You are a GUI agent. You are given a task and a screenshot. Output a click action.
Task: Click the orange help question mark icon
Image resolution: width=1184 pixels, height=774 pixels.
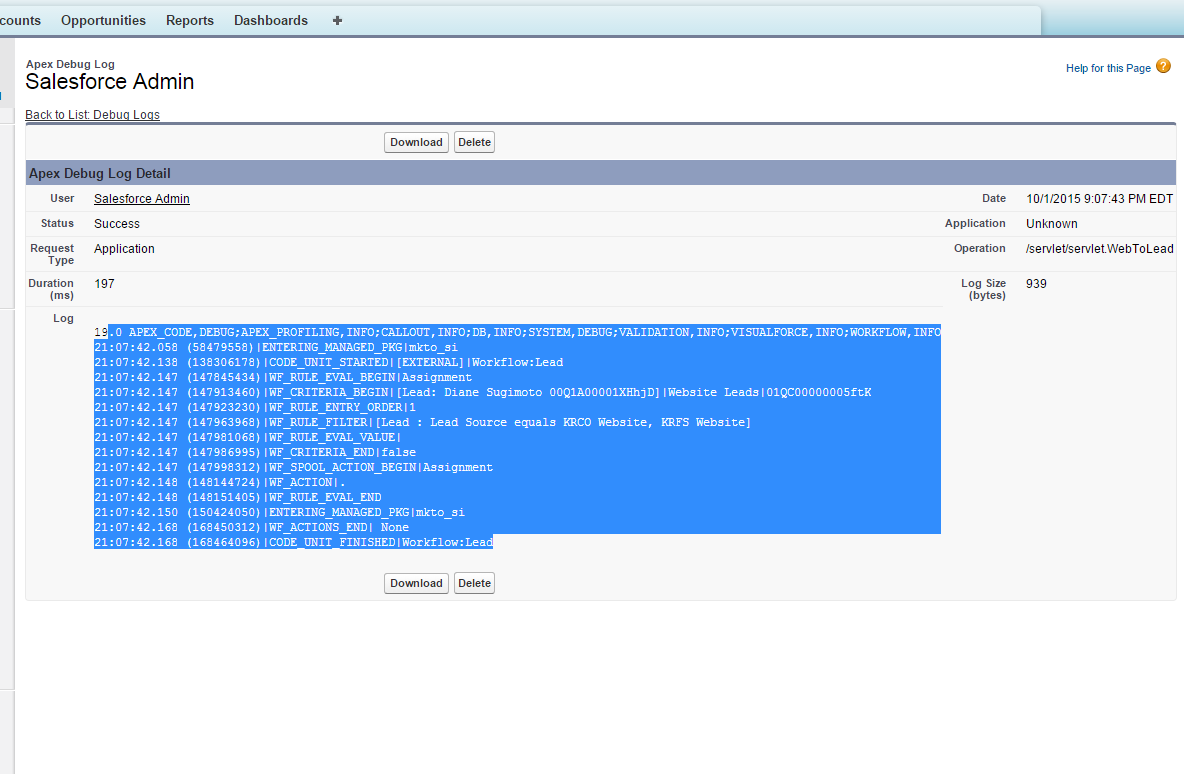tap(1163, 67)
